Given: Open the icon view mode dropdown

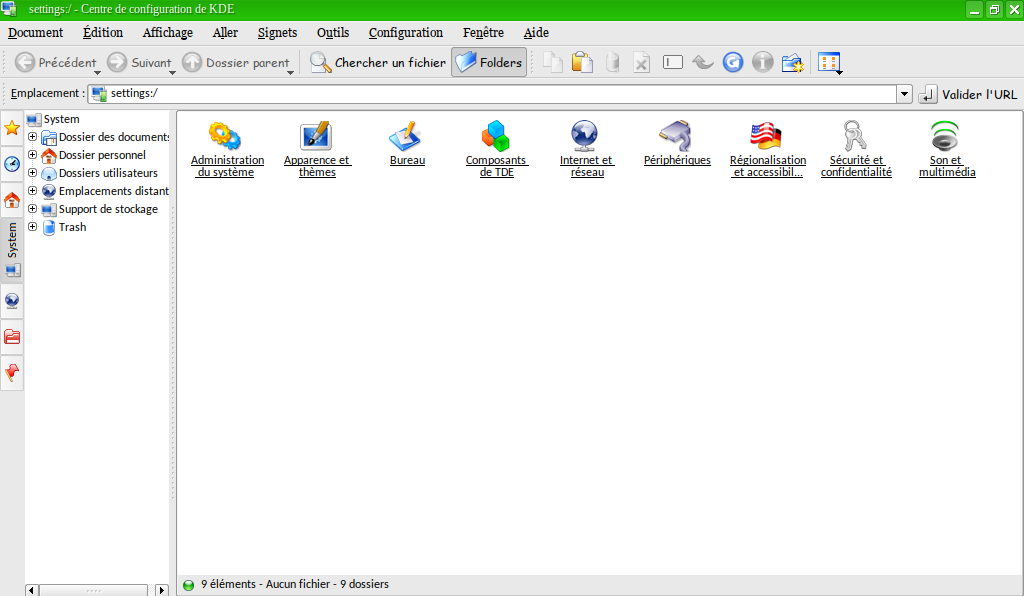Looking at the screenshot, I should pyautogui.click(x=830, y=63).
